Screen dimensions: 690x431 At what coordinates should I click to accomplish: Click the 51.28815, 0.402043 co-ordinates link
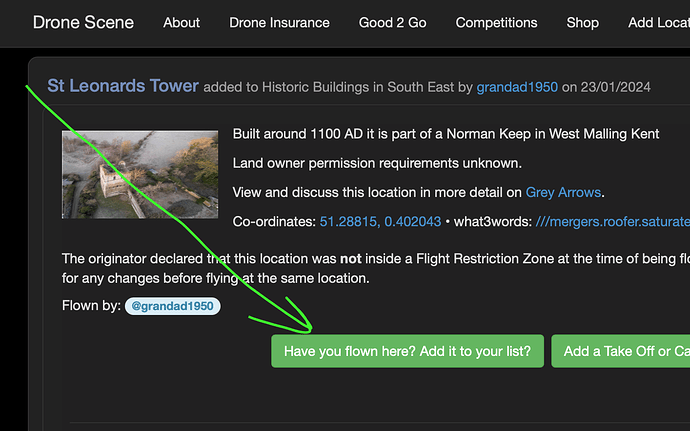click(x=380, y=221)
